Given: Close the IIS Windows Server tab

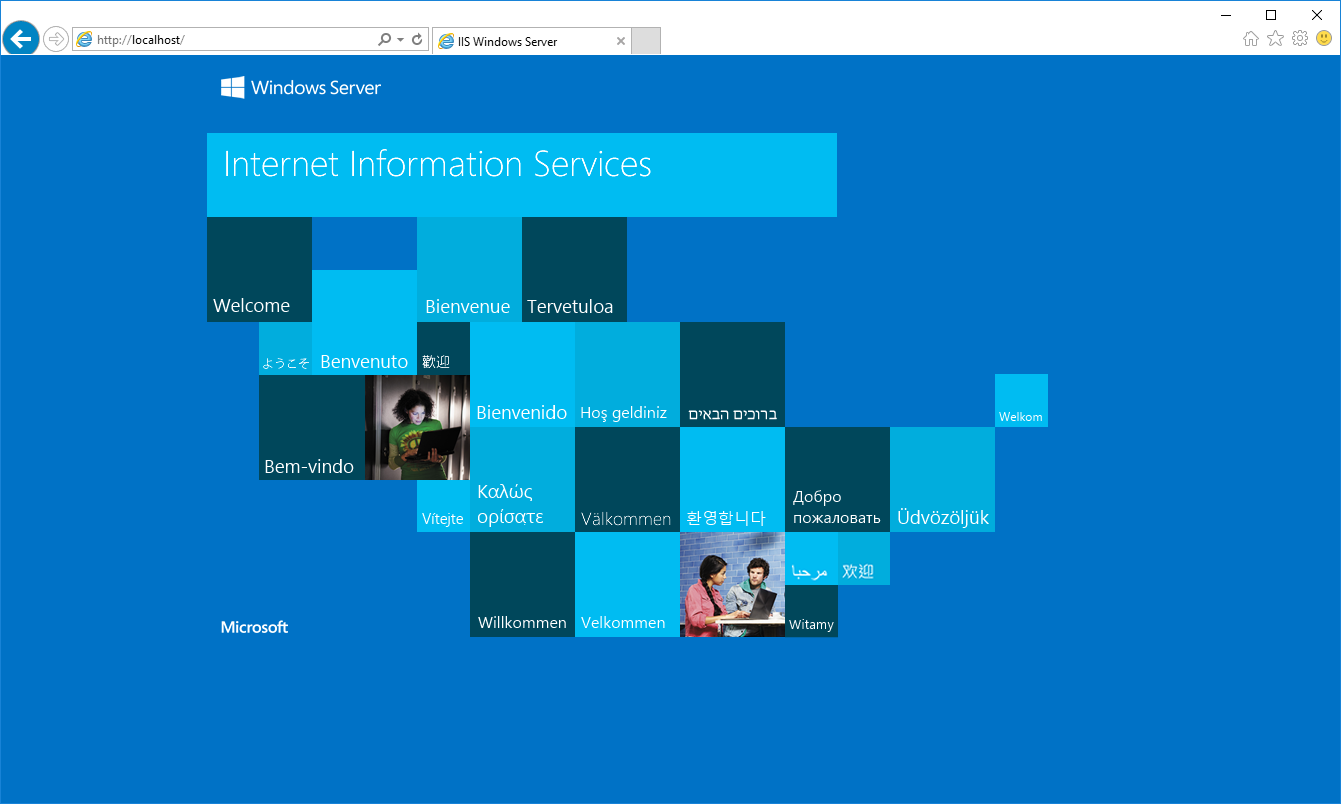Looking at the screenshot, I should tap(620, 41).
